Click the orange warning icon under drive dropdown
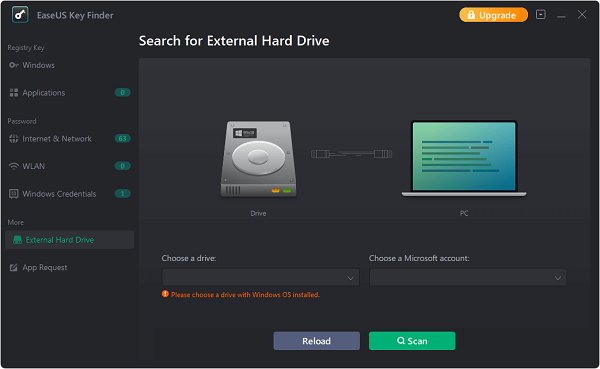The width and height of the screenshot is (600, 369). pyautogui.click(x=165, y=294)
